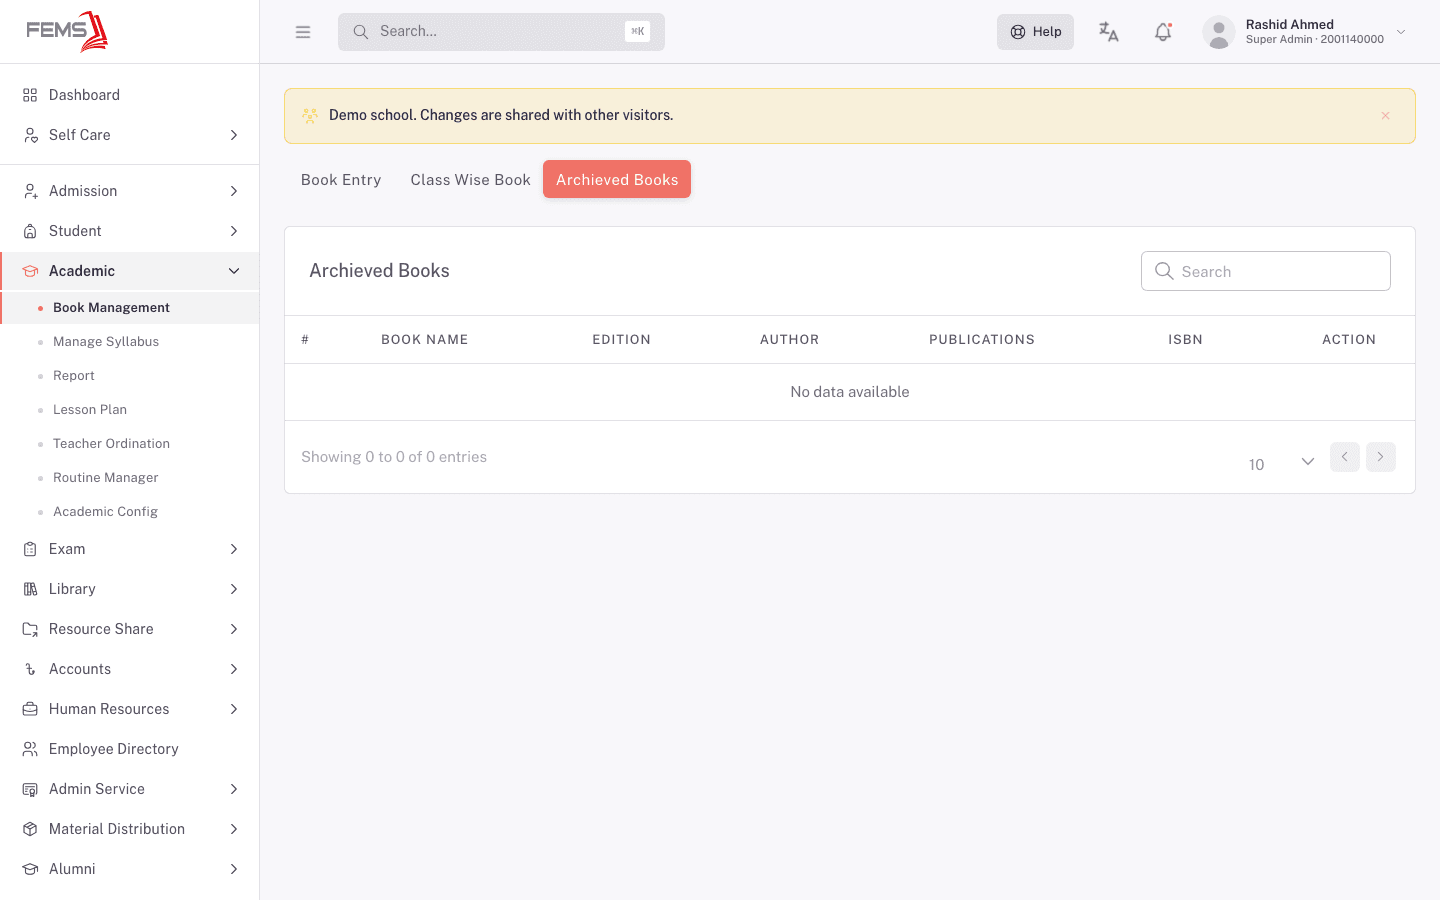
Task: Click the Admission icon in sidebar
Action: click(30, 191)
